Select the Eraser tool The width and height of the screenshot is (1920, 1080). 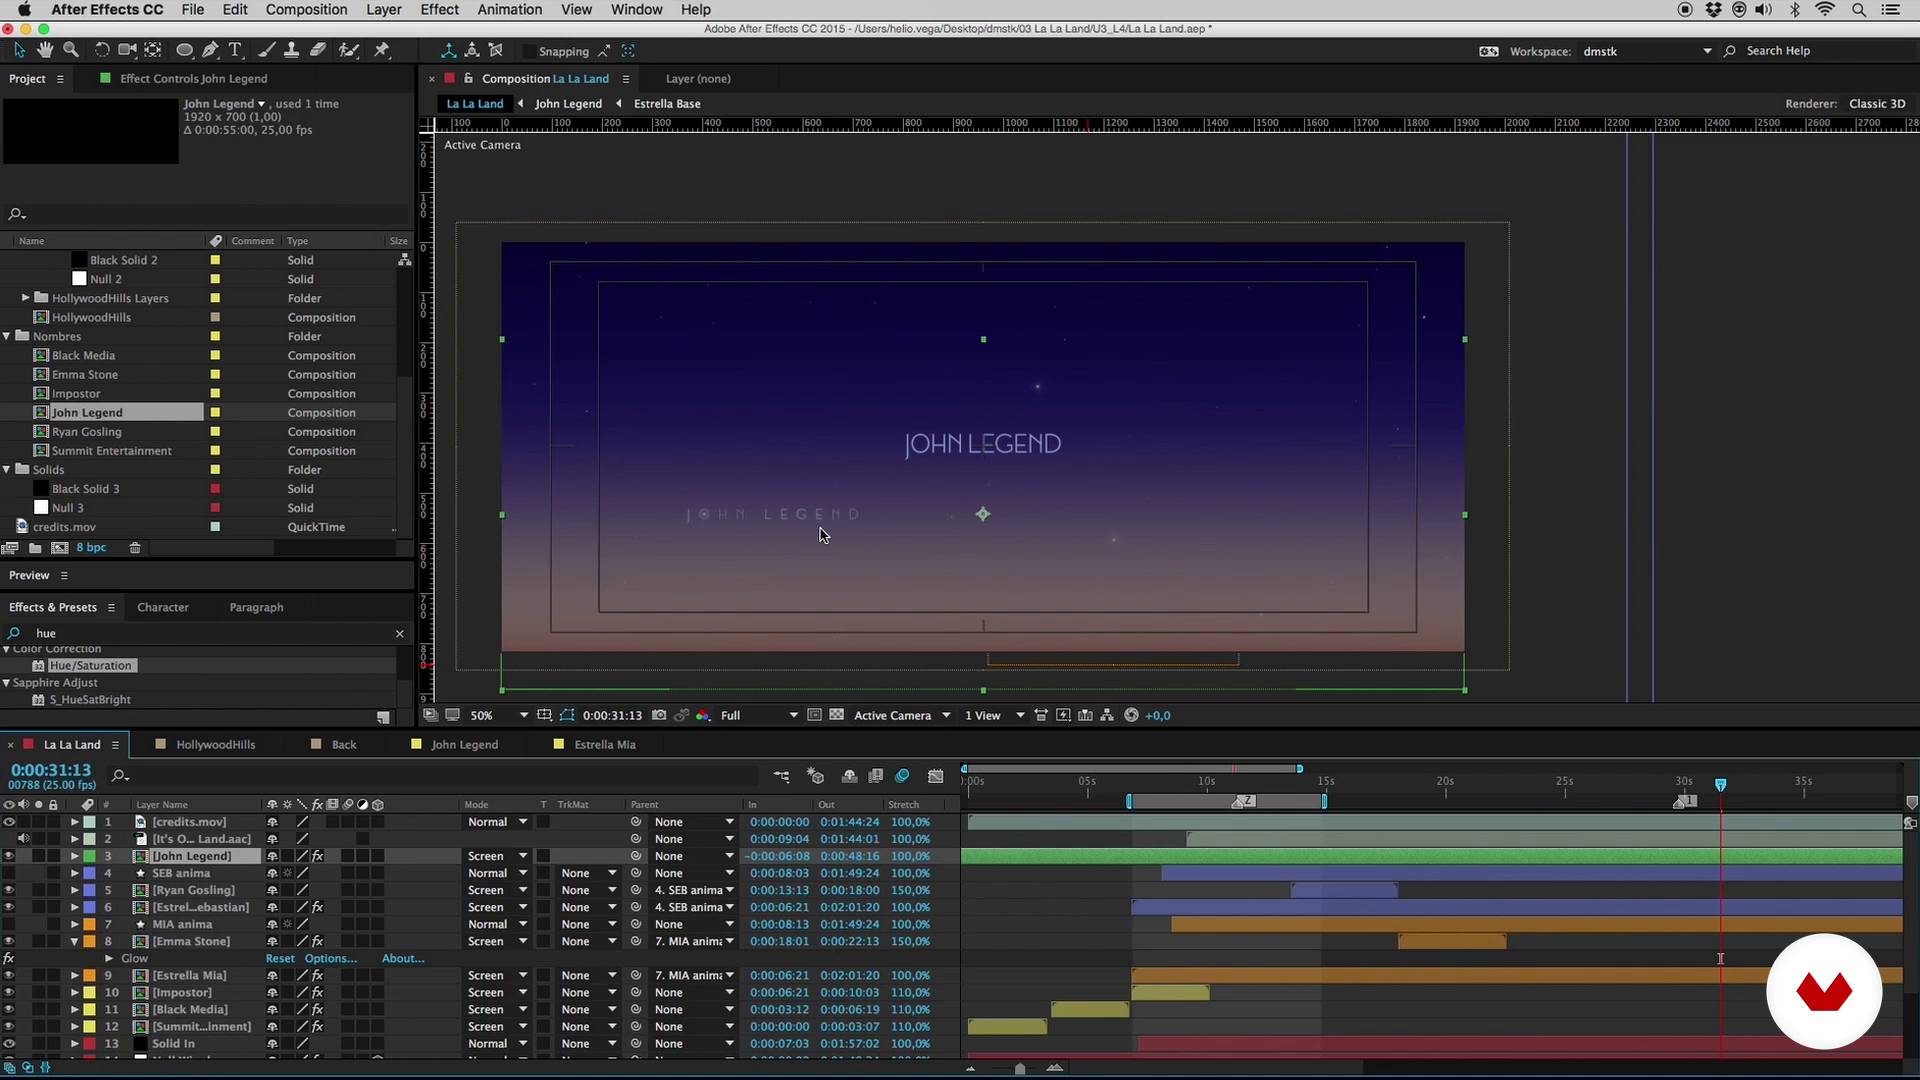coord(318,50)
